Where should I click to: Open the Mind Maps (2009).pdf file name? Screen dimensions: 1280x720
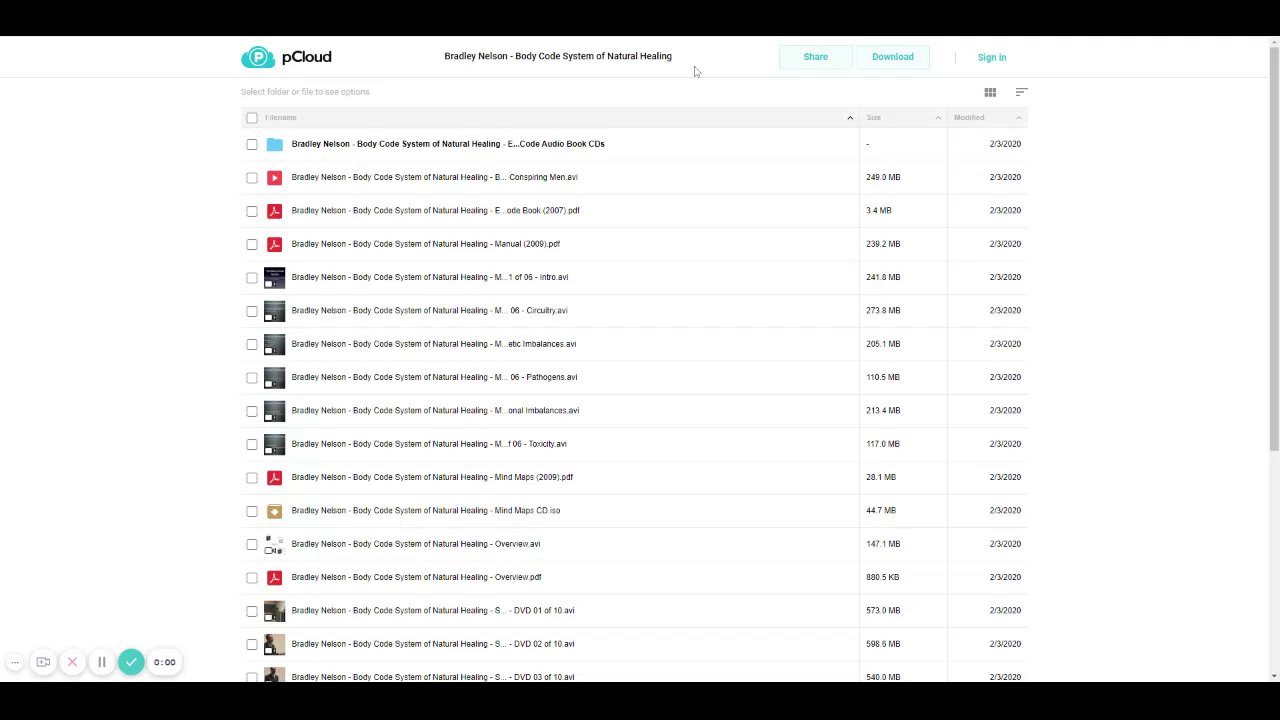432,477
